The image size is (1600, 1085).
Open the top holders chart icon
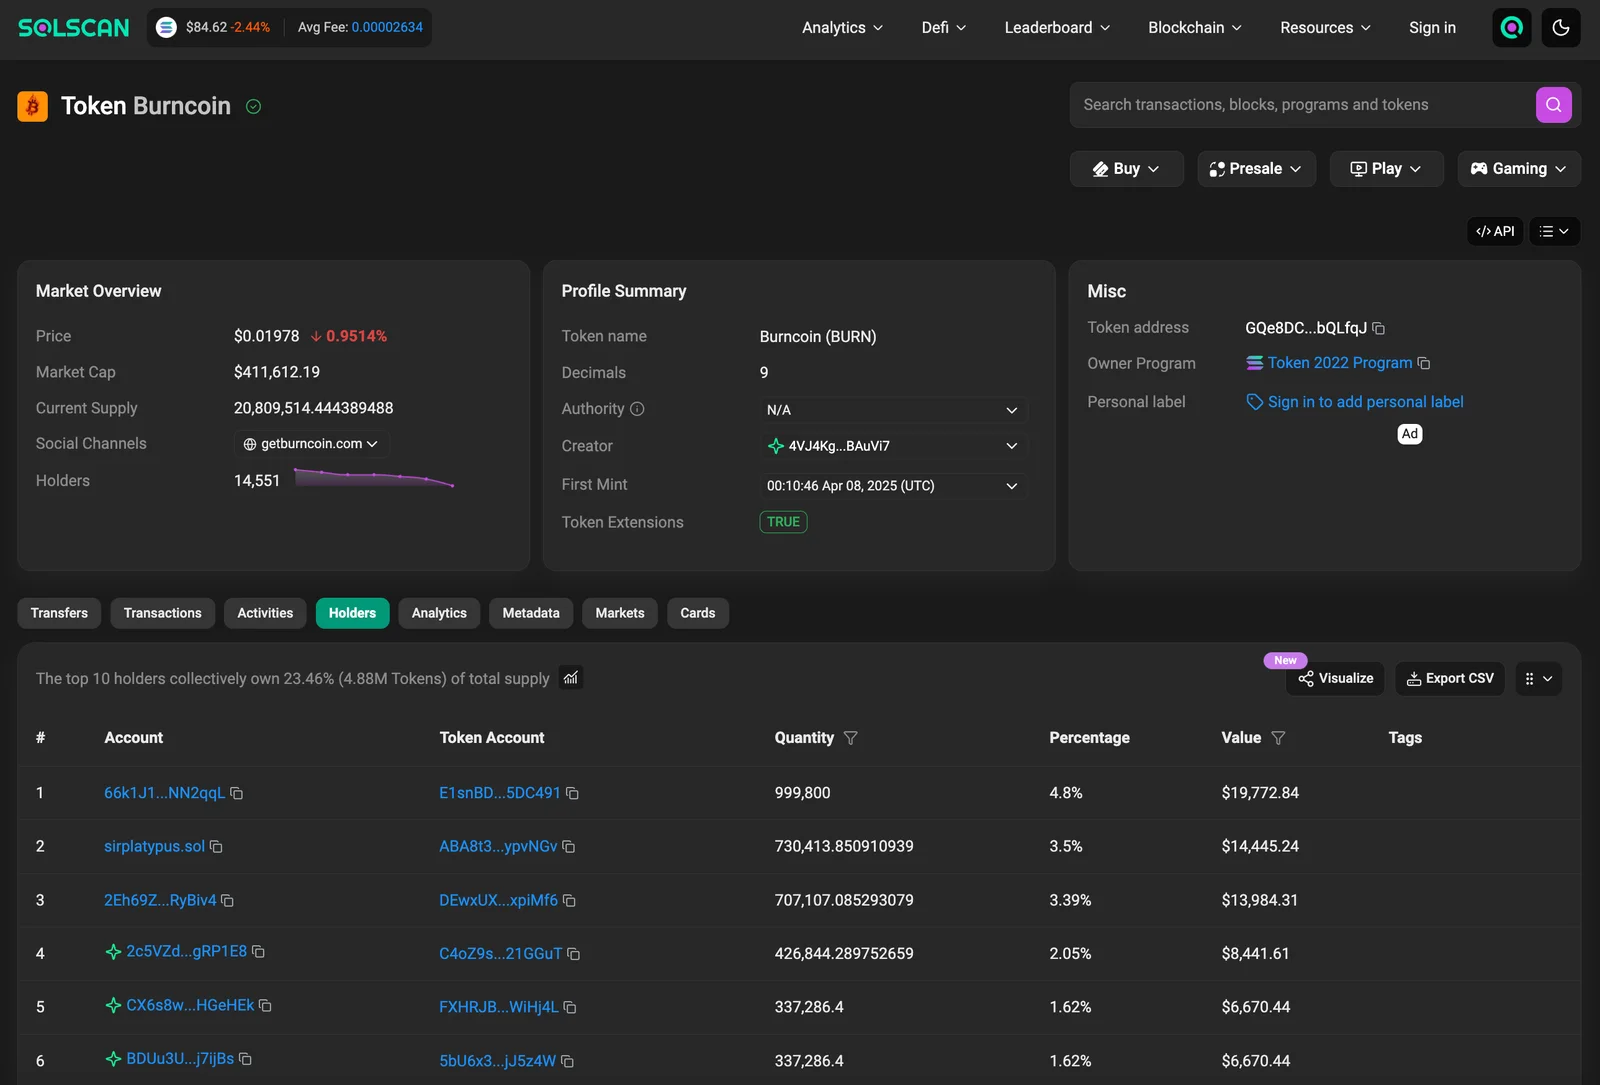[x=571, y=678]
